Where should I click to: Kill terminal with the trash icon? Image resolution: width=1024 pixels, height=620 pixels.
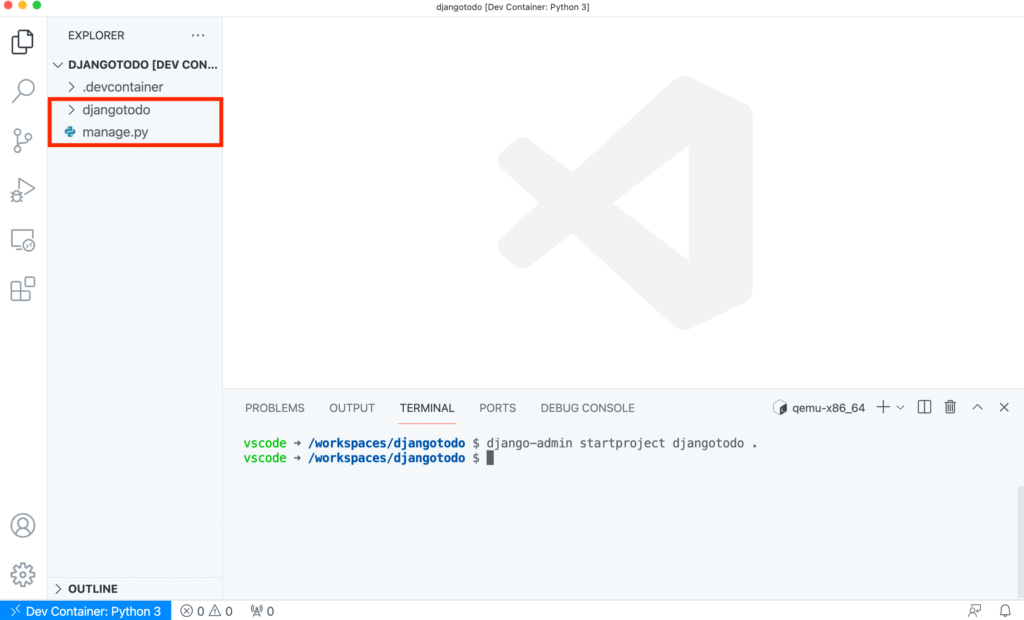[x=950, y=407]
